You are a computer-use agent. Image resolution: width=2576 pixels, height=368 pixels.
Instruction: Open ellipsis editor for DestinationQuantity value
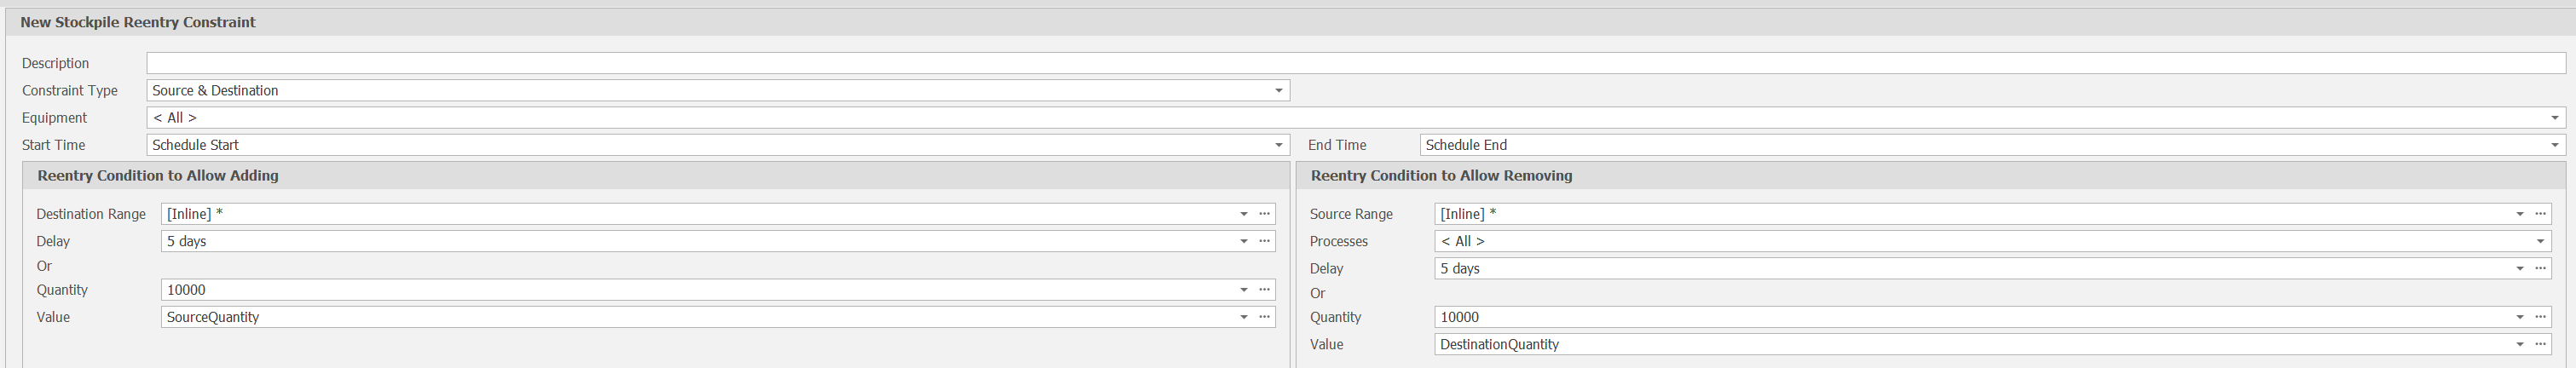click(2540, 344)
